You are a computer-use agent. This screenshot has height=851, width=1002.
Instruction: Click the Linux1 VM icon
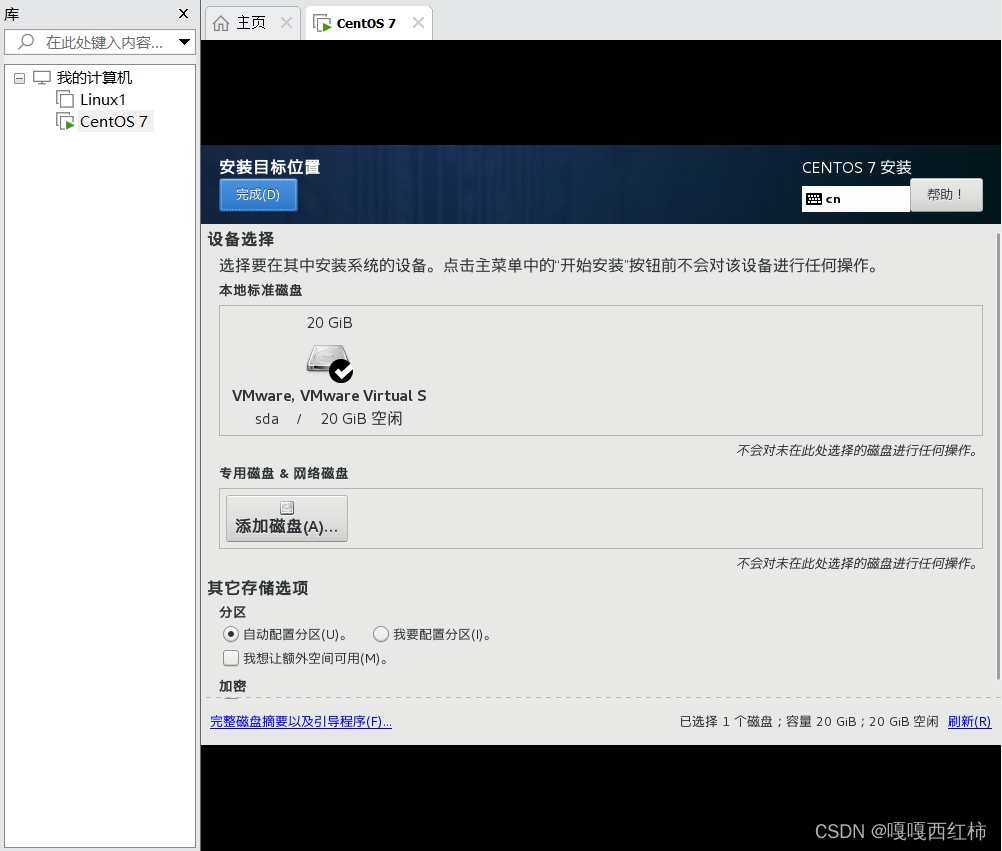[65, 99]
